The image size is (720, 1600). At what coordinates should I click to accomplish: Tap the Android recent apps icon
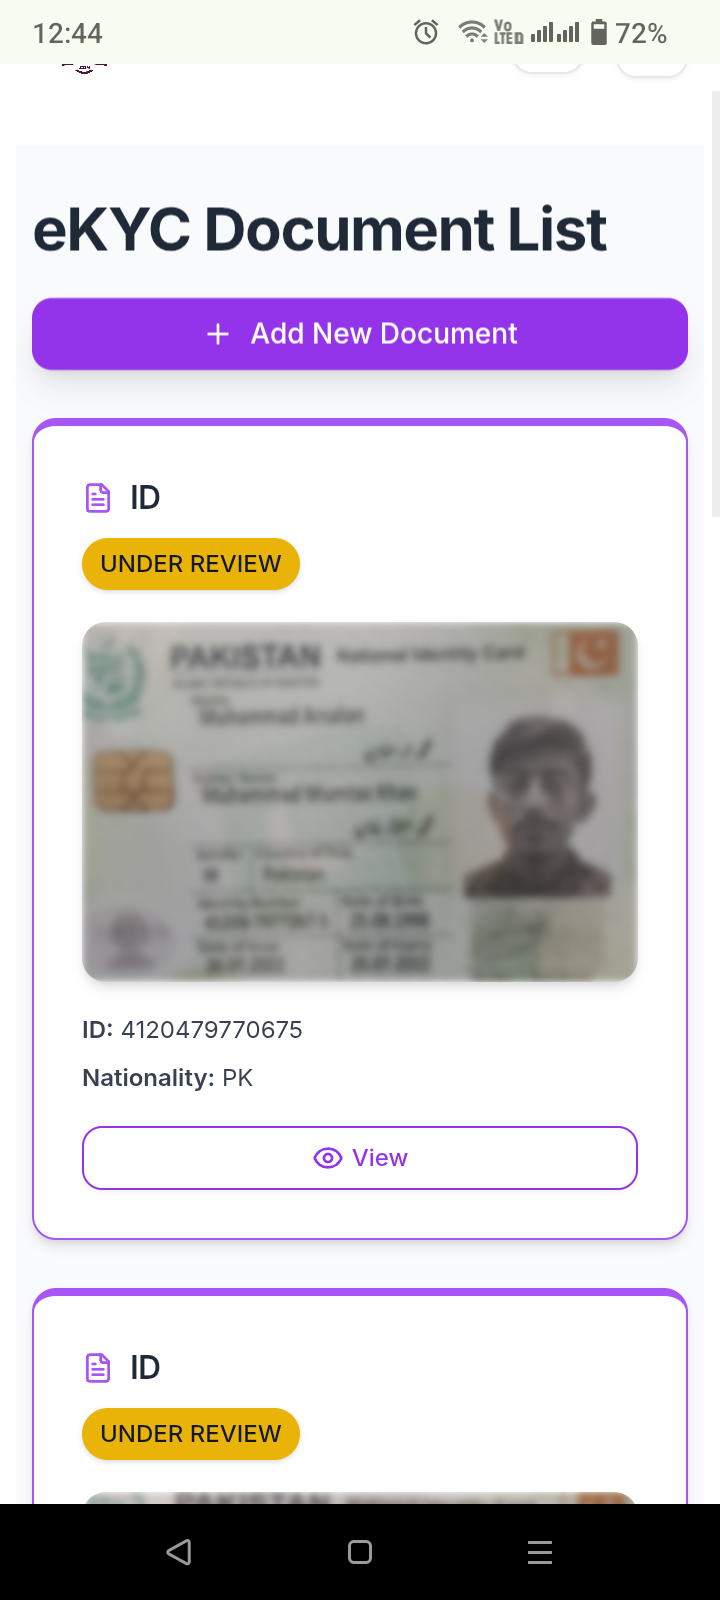(x=540, y=1552)
